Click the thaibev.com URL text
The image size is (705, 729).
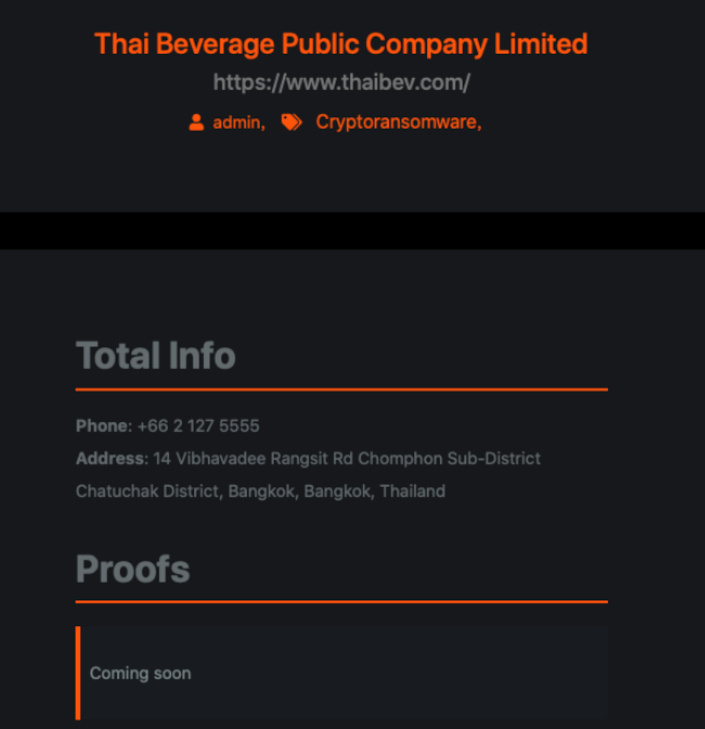coord(341,82)
